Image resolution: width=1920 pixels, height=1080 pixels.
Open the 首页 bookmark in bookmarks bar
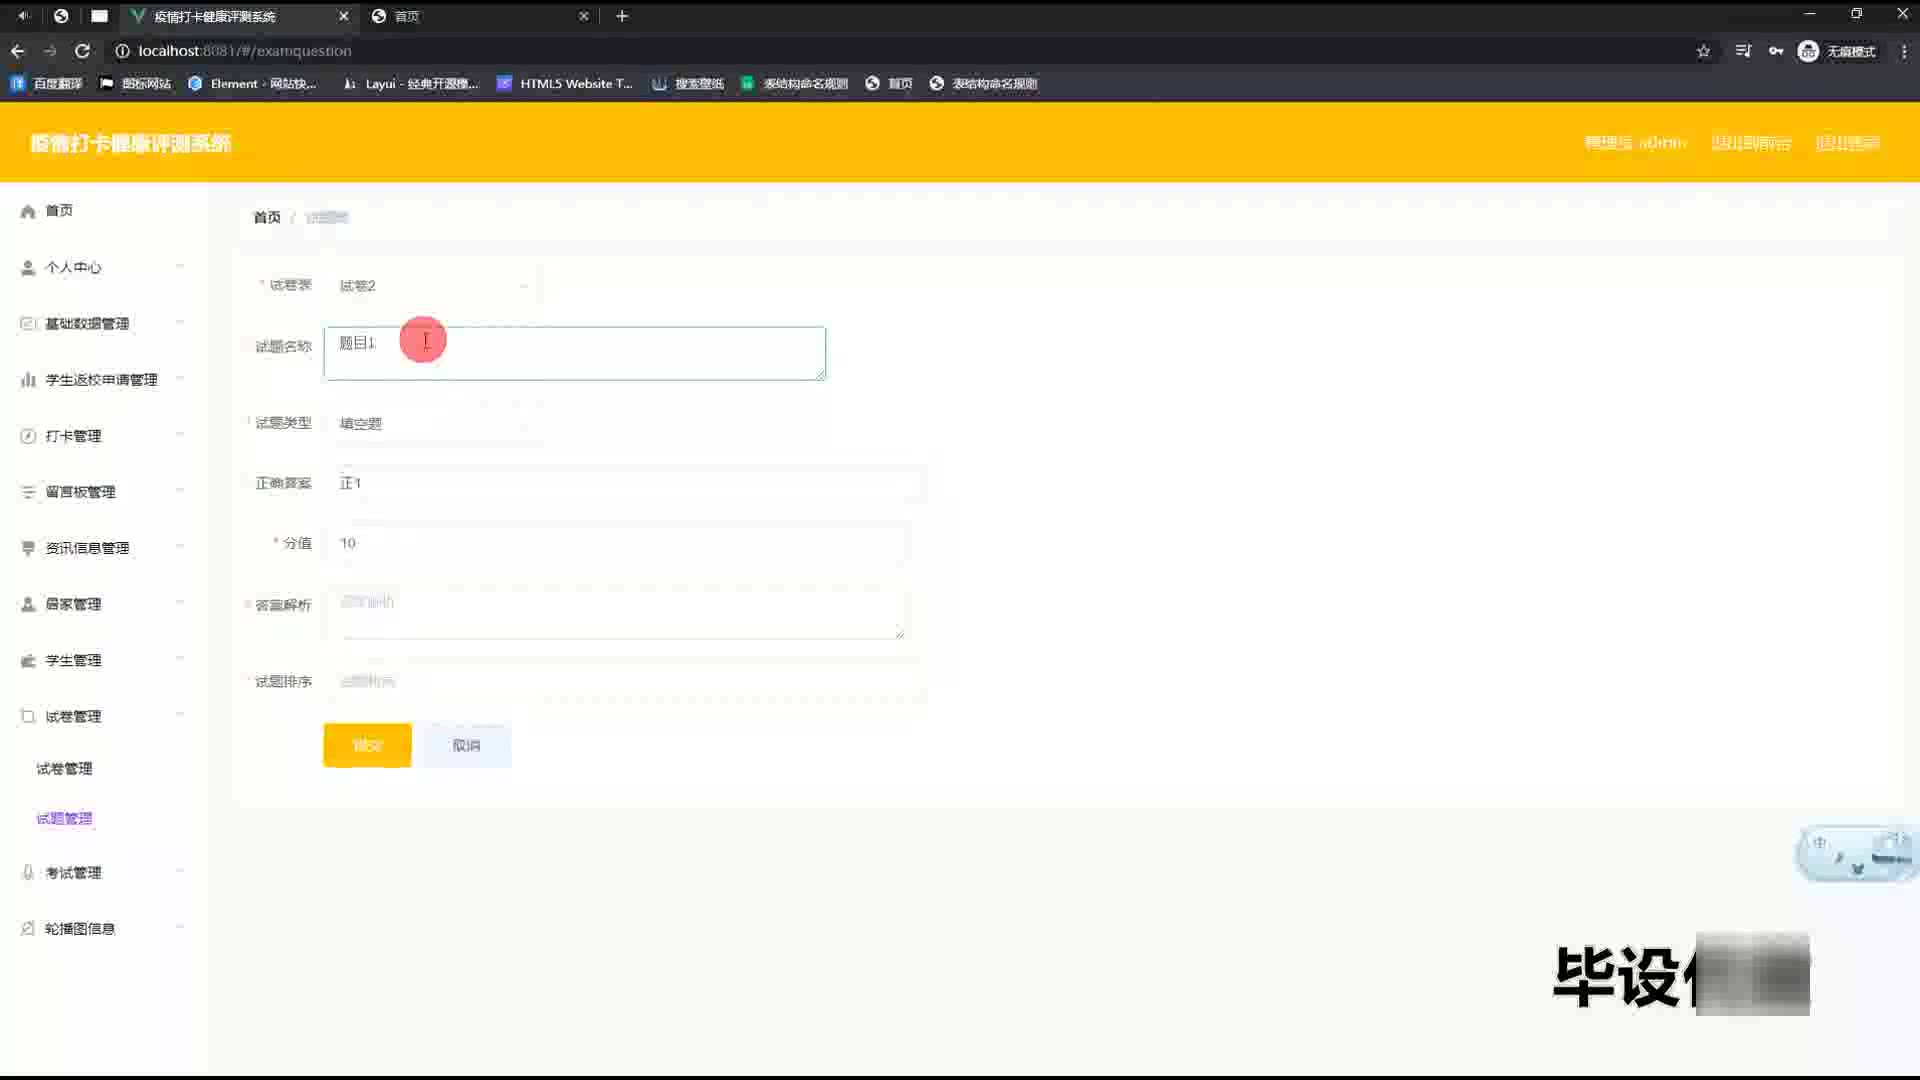[889, 84]
